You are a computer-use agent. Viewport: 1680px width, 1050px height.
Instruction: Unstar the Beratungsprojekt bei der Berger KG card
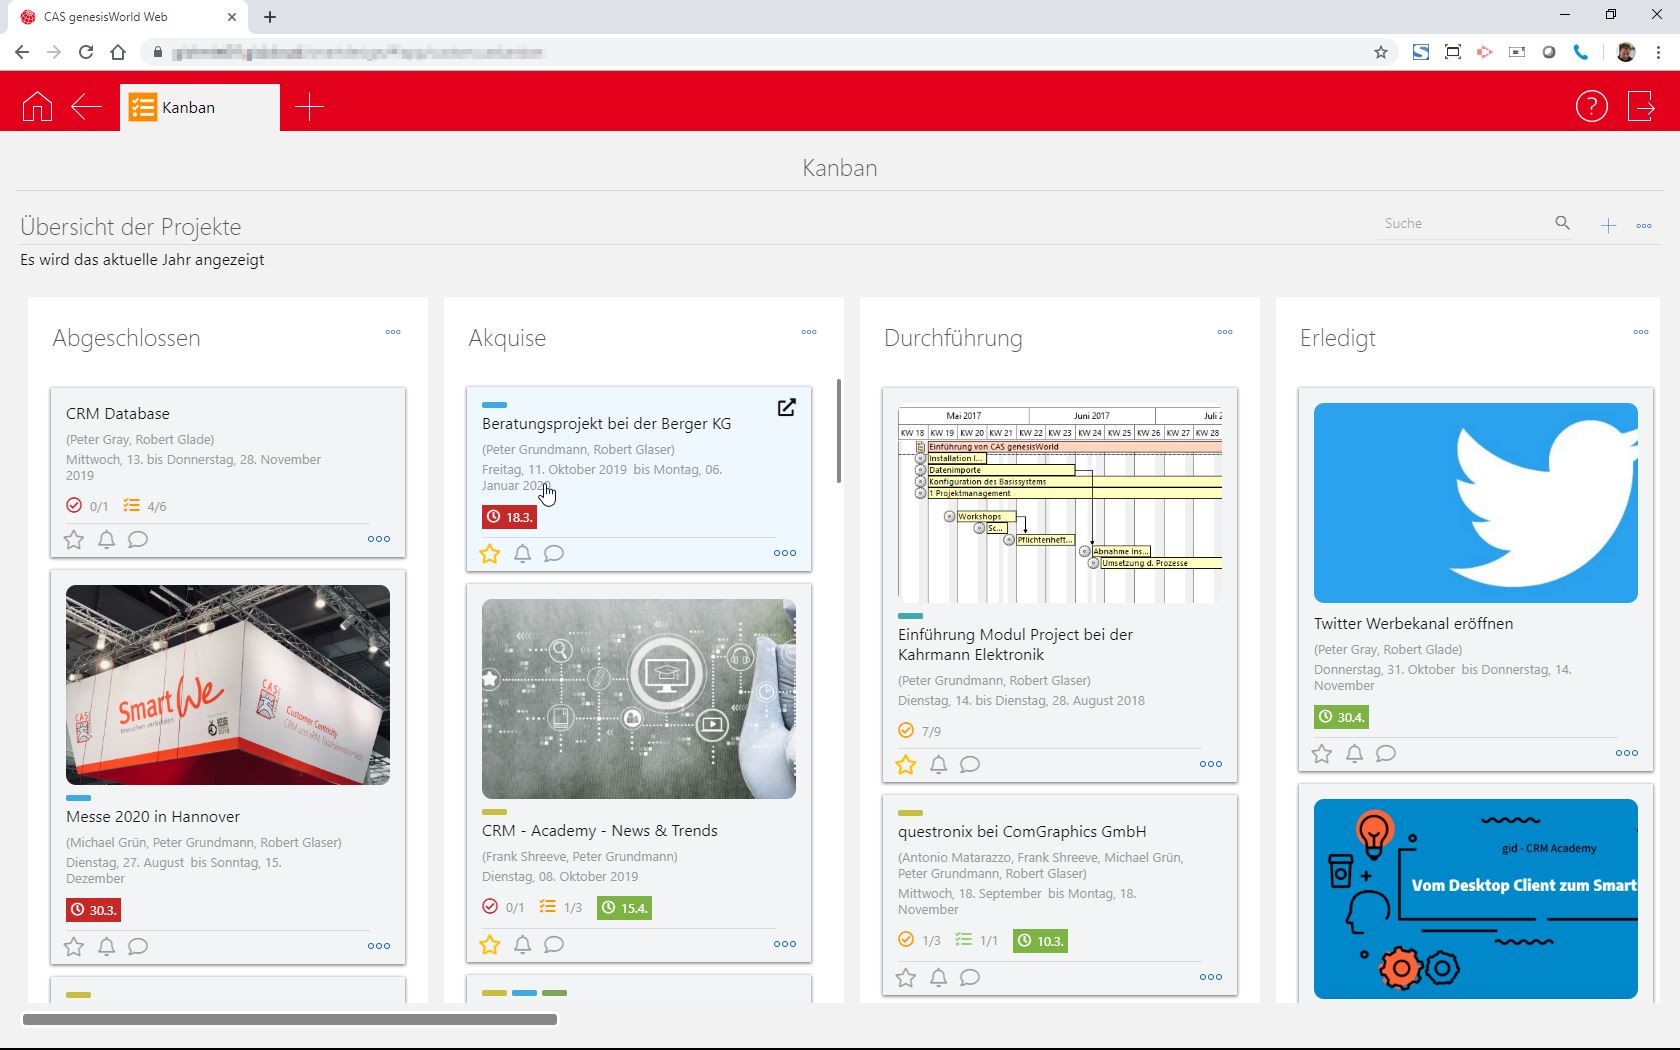pos(490,553)
